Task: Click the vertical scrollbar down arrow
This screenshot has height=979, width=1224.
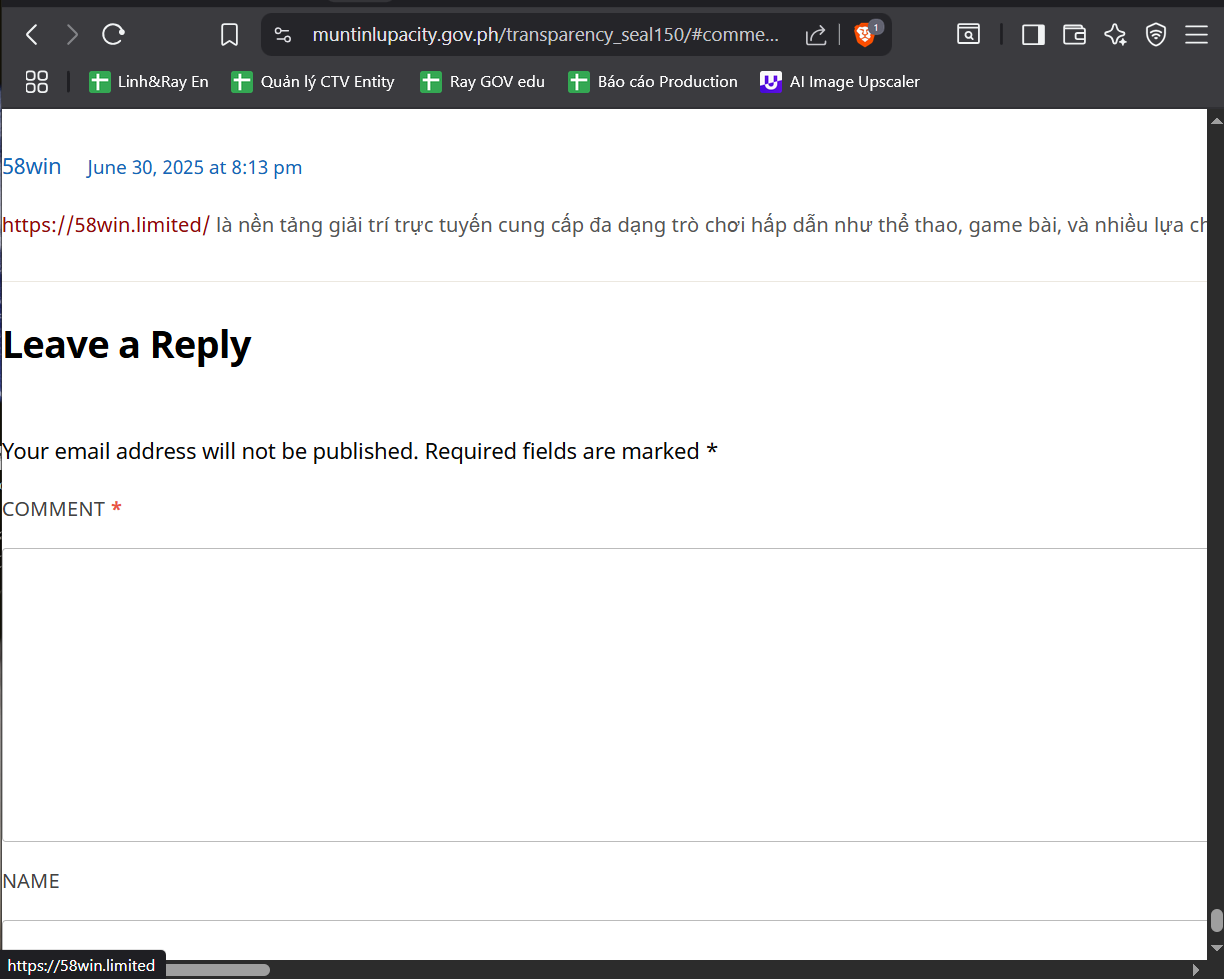Action: (1216, 948)
